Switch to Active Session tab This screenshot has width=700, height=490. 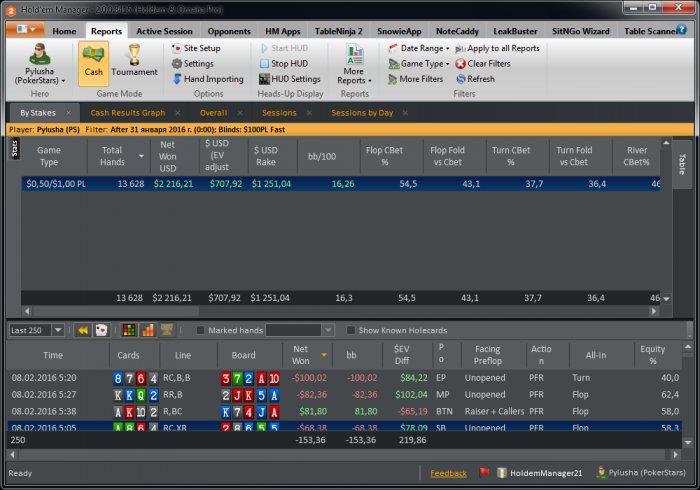pos(164,31)
